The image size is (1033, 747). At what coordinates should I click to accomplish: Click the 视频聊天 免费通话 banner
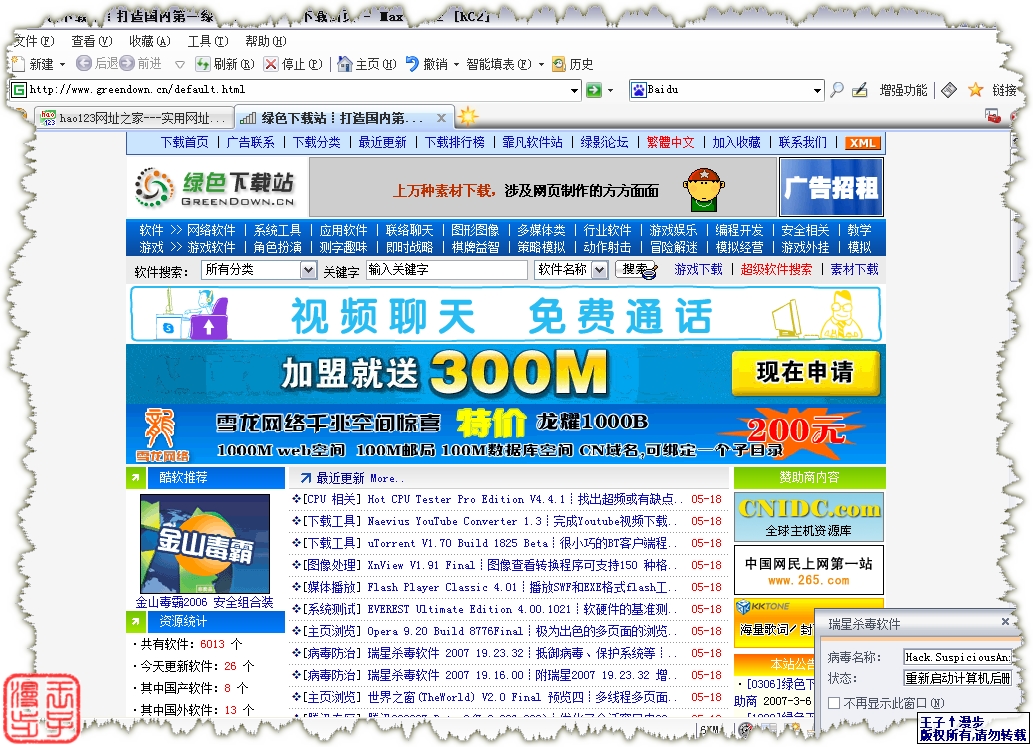pos(505,316)
